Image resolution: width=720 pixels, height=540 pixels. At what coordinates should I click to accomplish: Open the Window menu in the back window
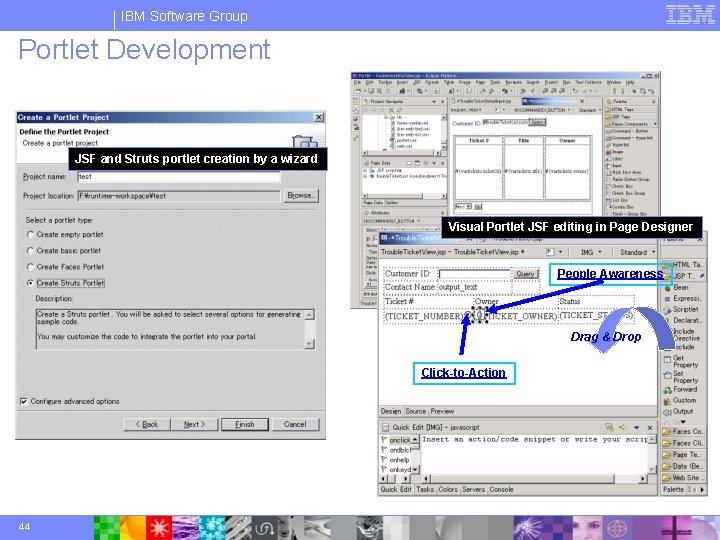(613, 82)
